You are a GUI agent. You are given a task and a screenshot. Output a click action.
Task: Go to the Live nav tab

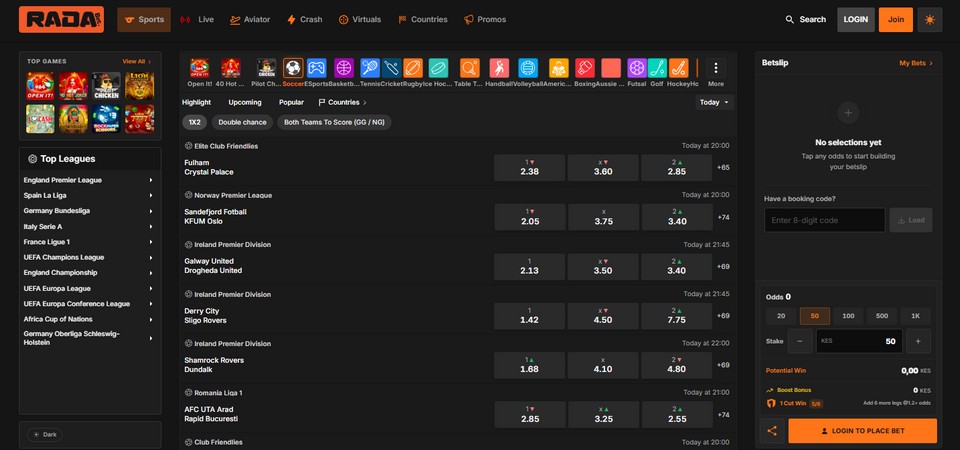tap(197, 20)
